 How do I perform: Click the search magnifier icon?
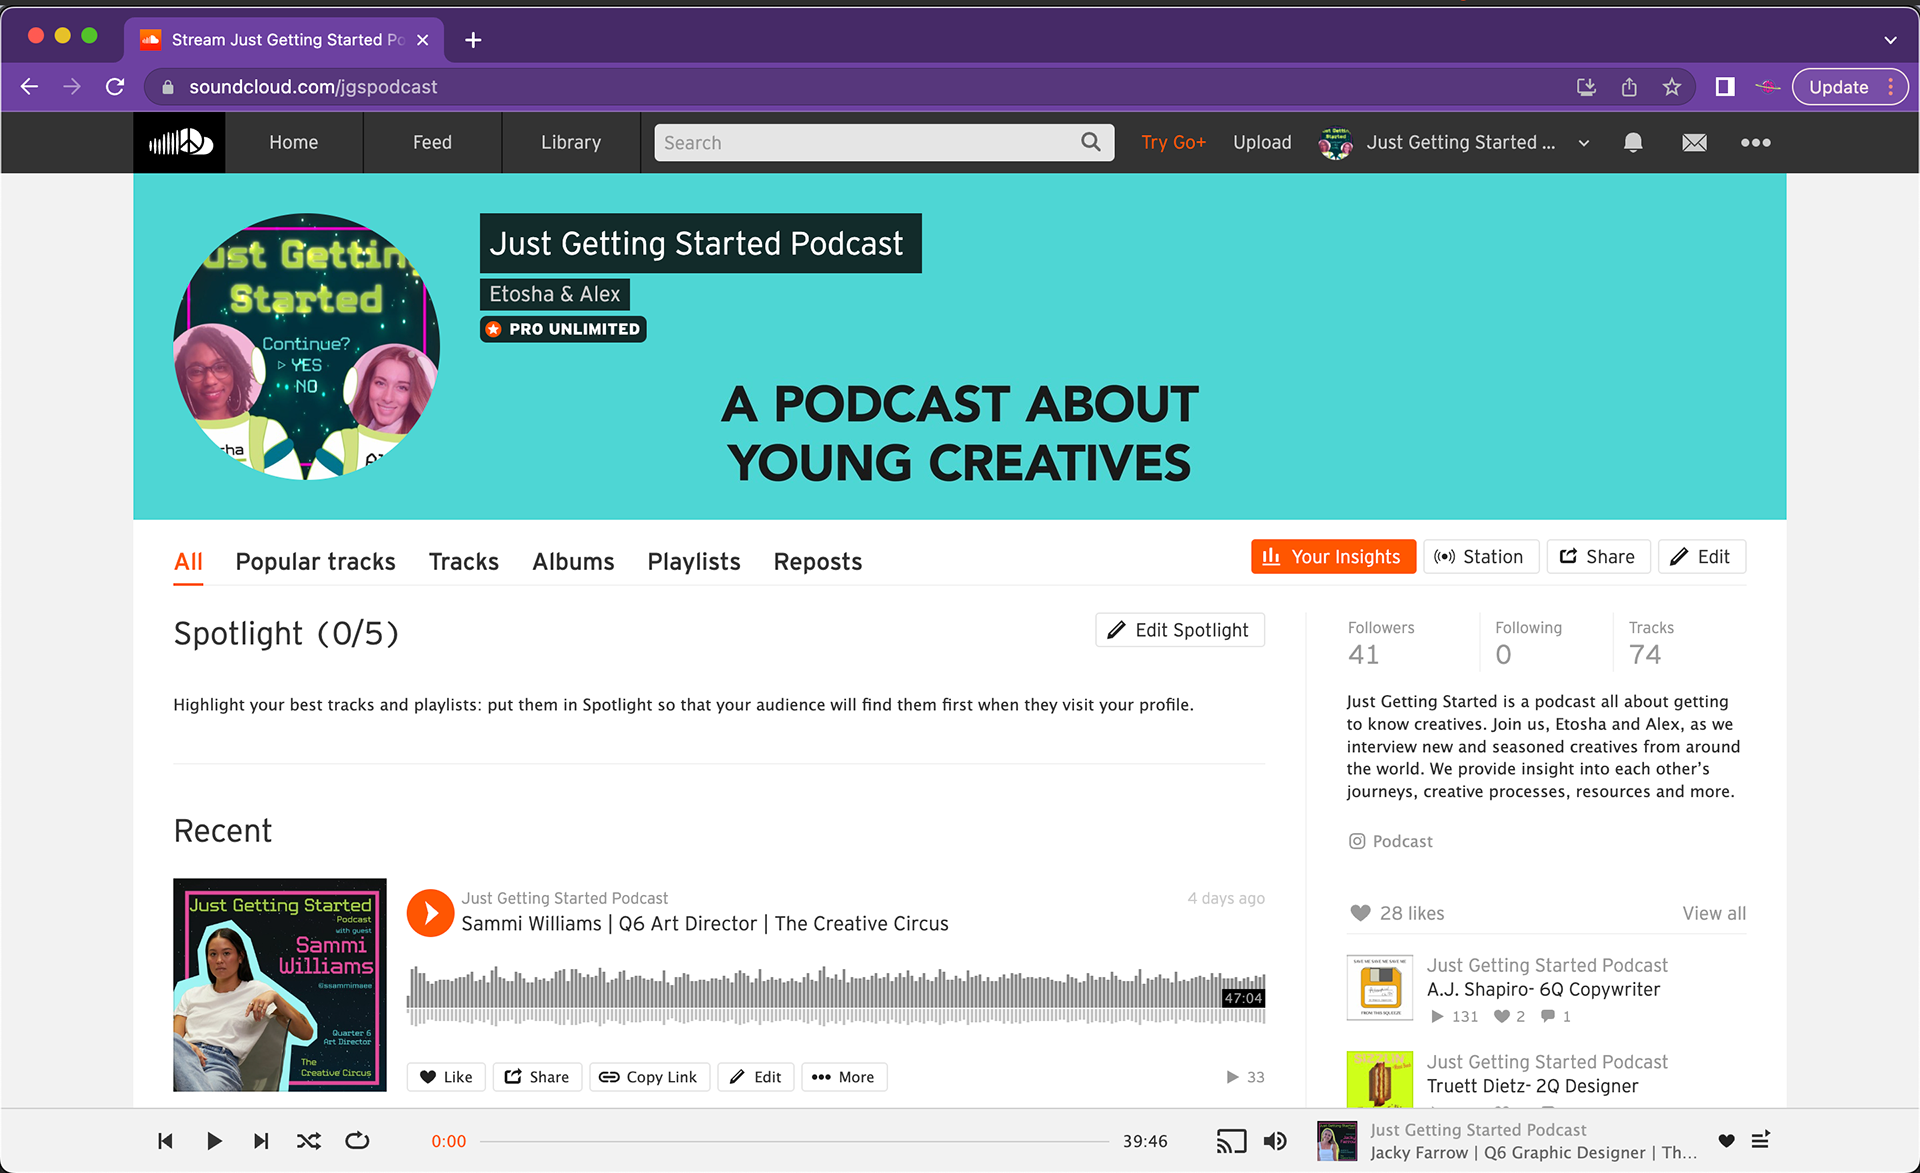(1091, 142)
